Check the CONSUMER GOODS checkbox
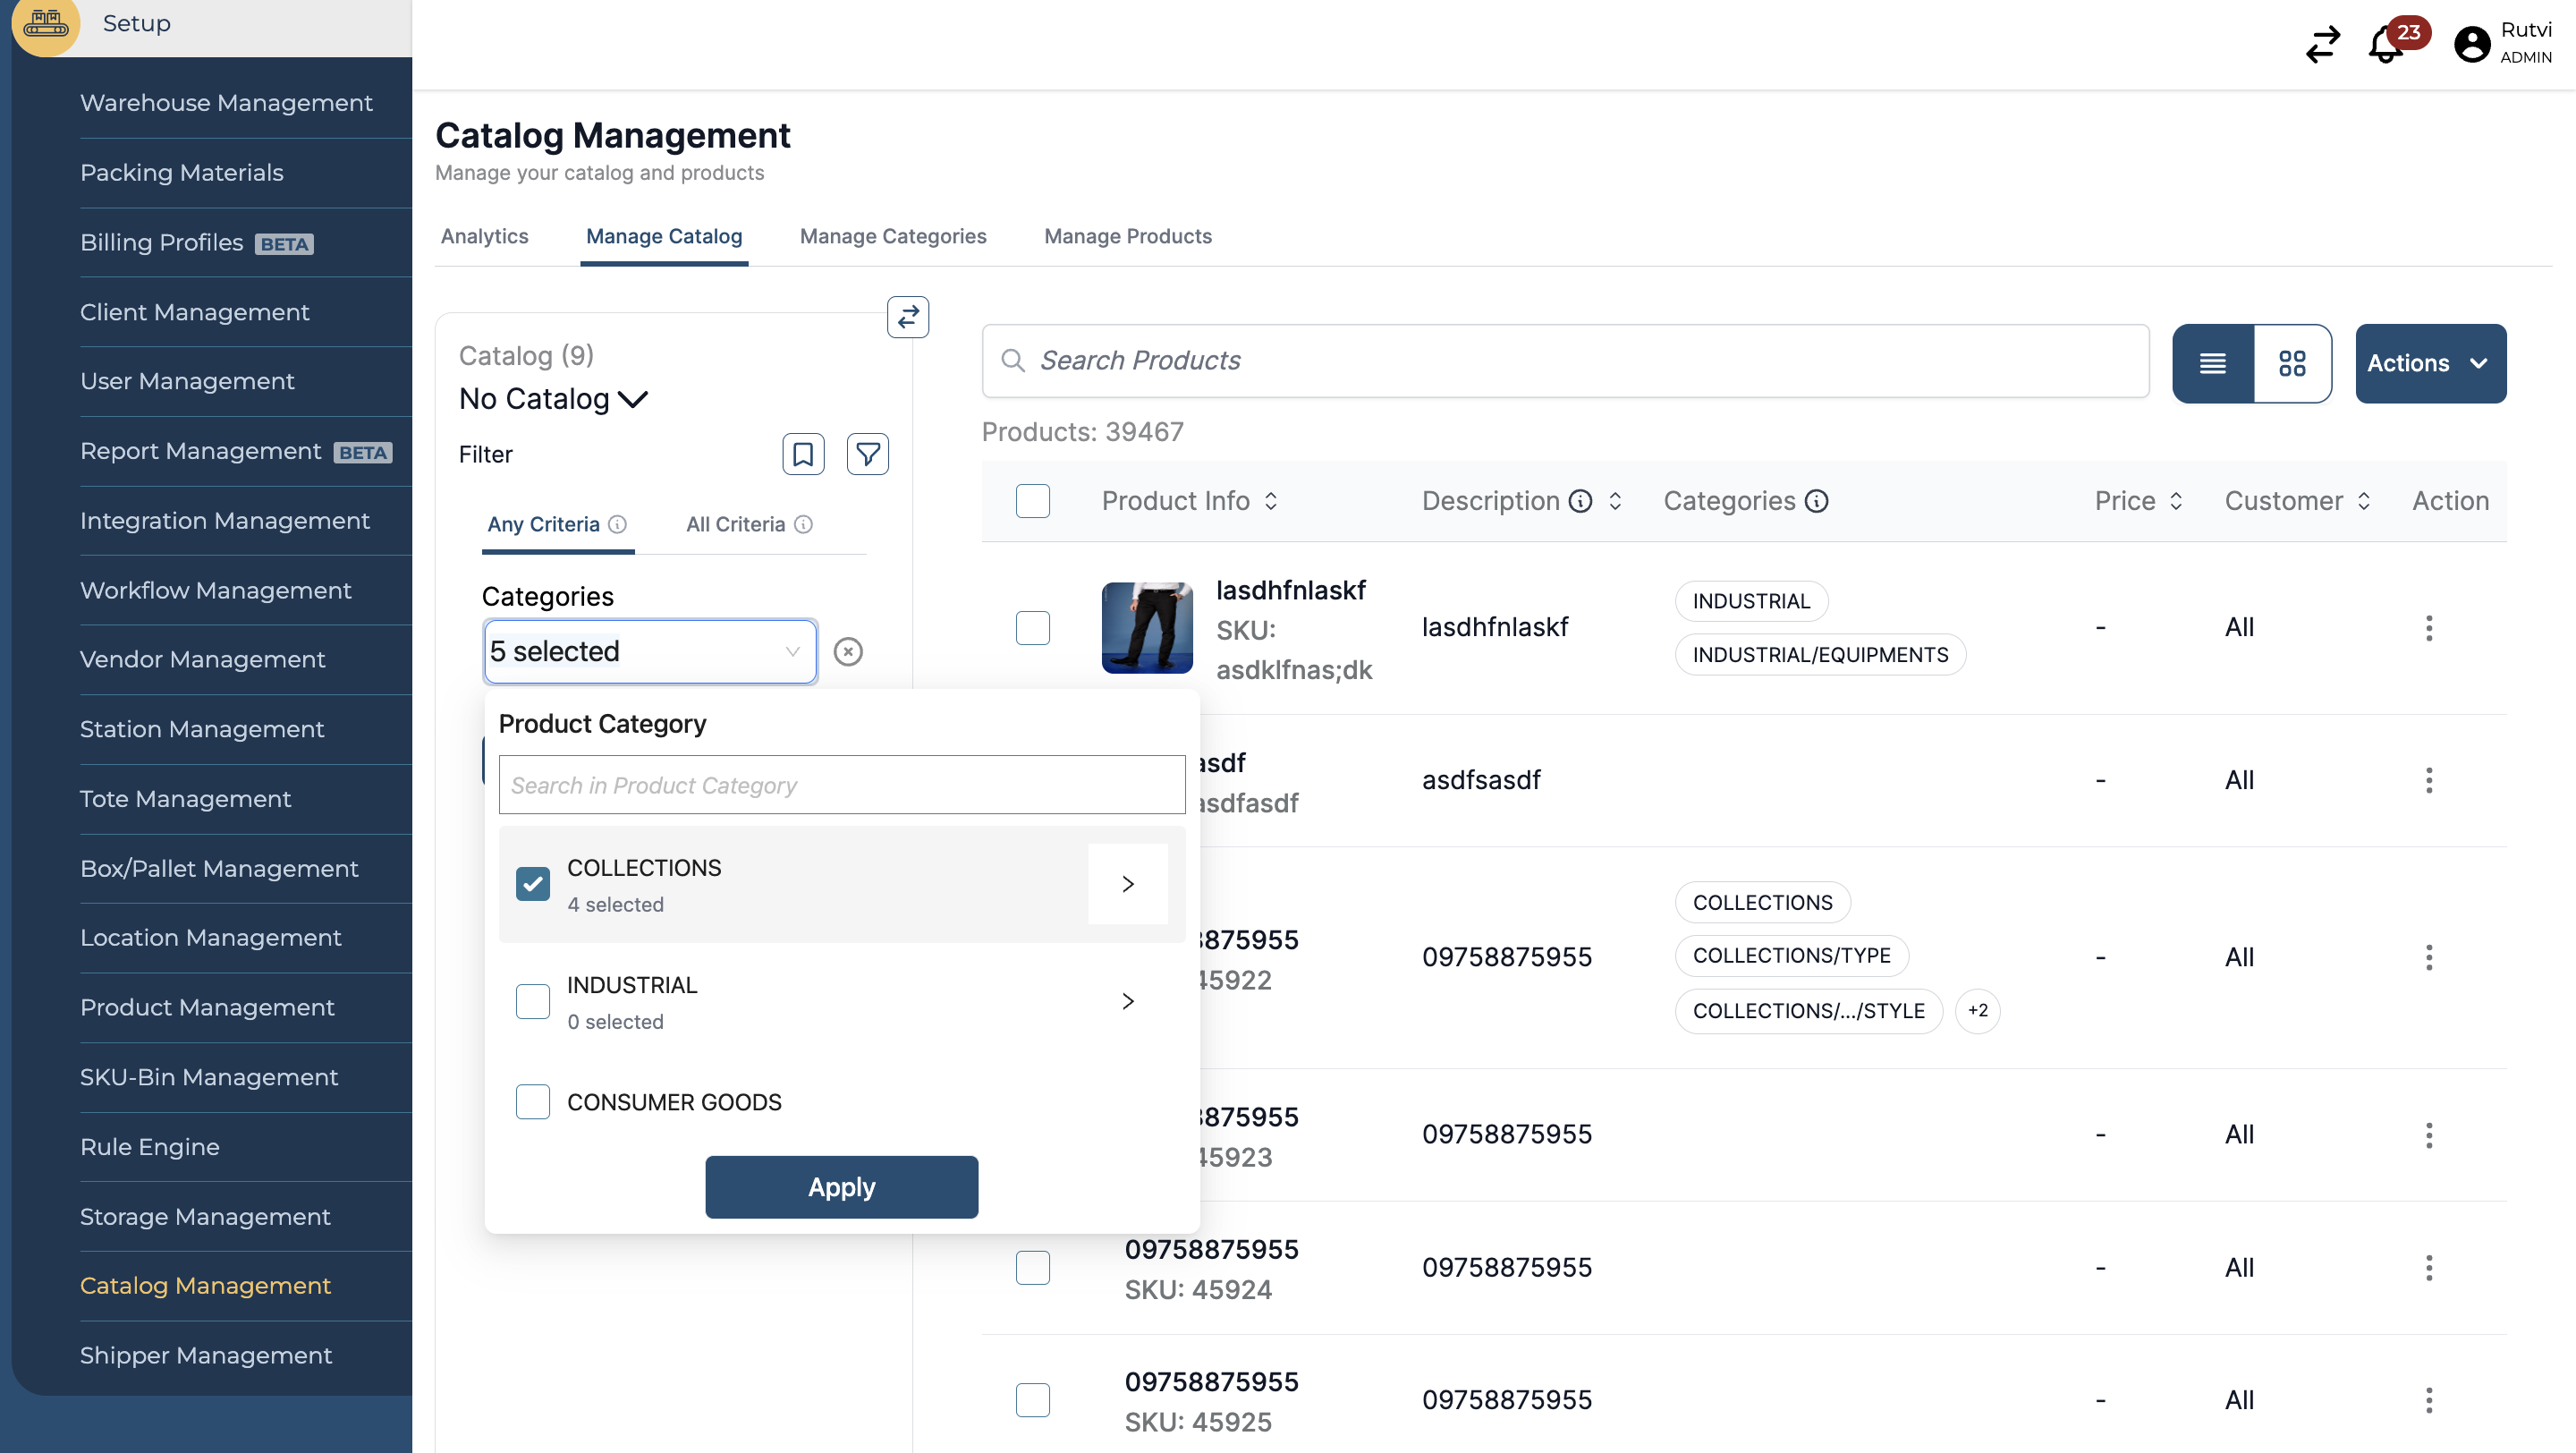The height and width of the screenshot is (1453, 2576). (532, 1102)
